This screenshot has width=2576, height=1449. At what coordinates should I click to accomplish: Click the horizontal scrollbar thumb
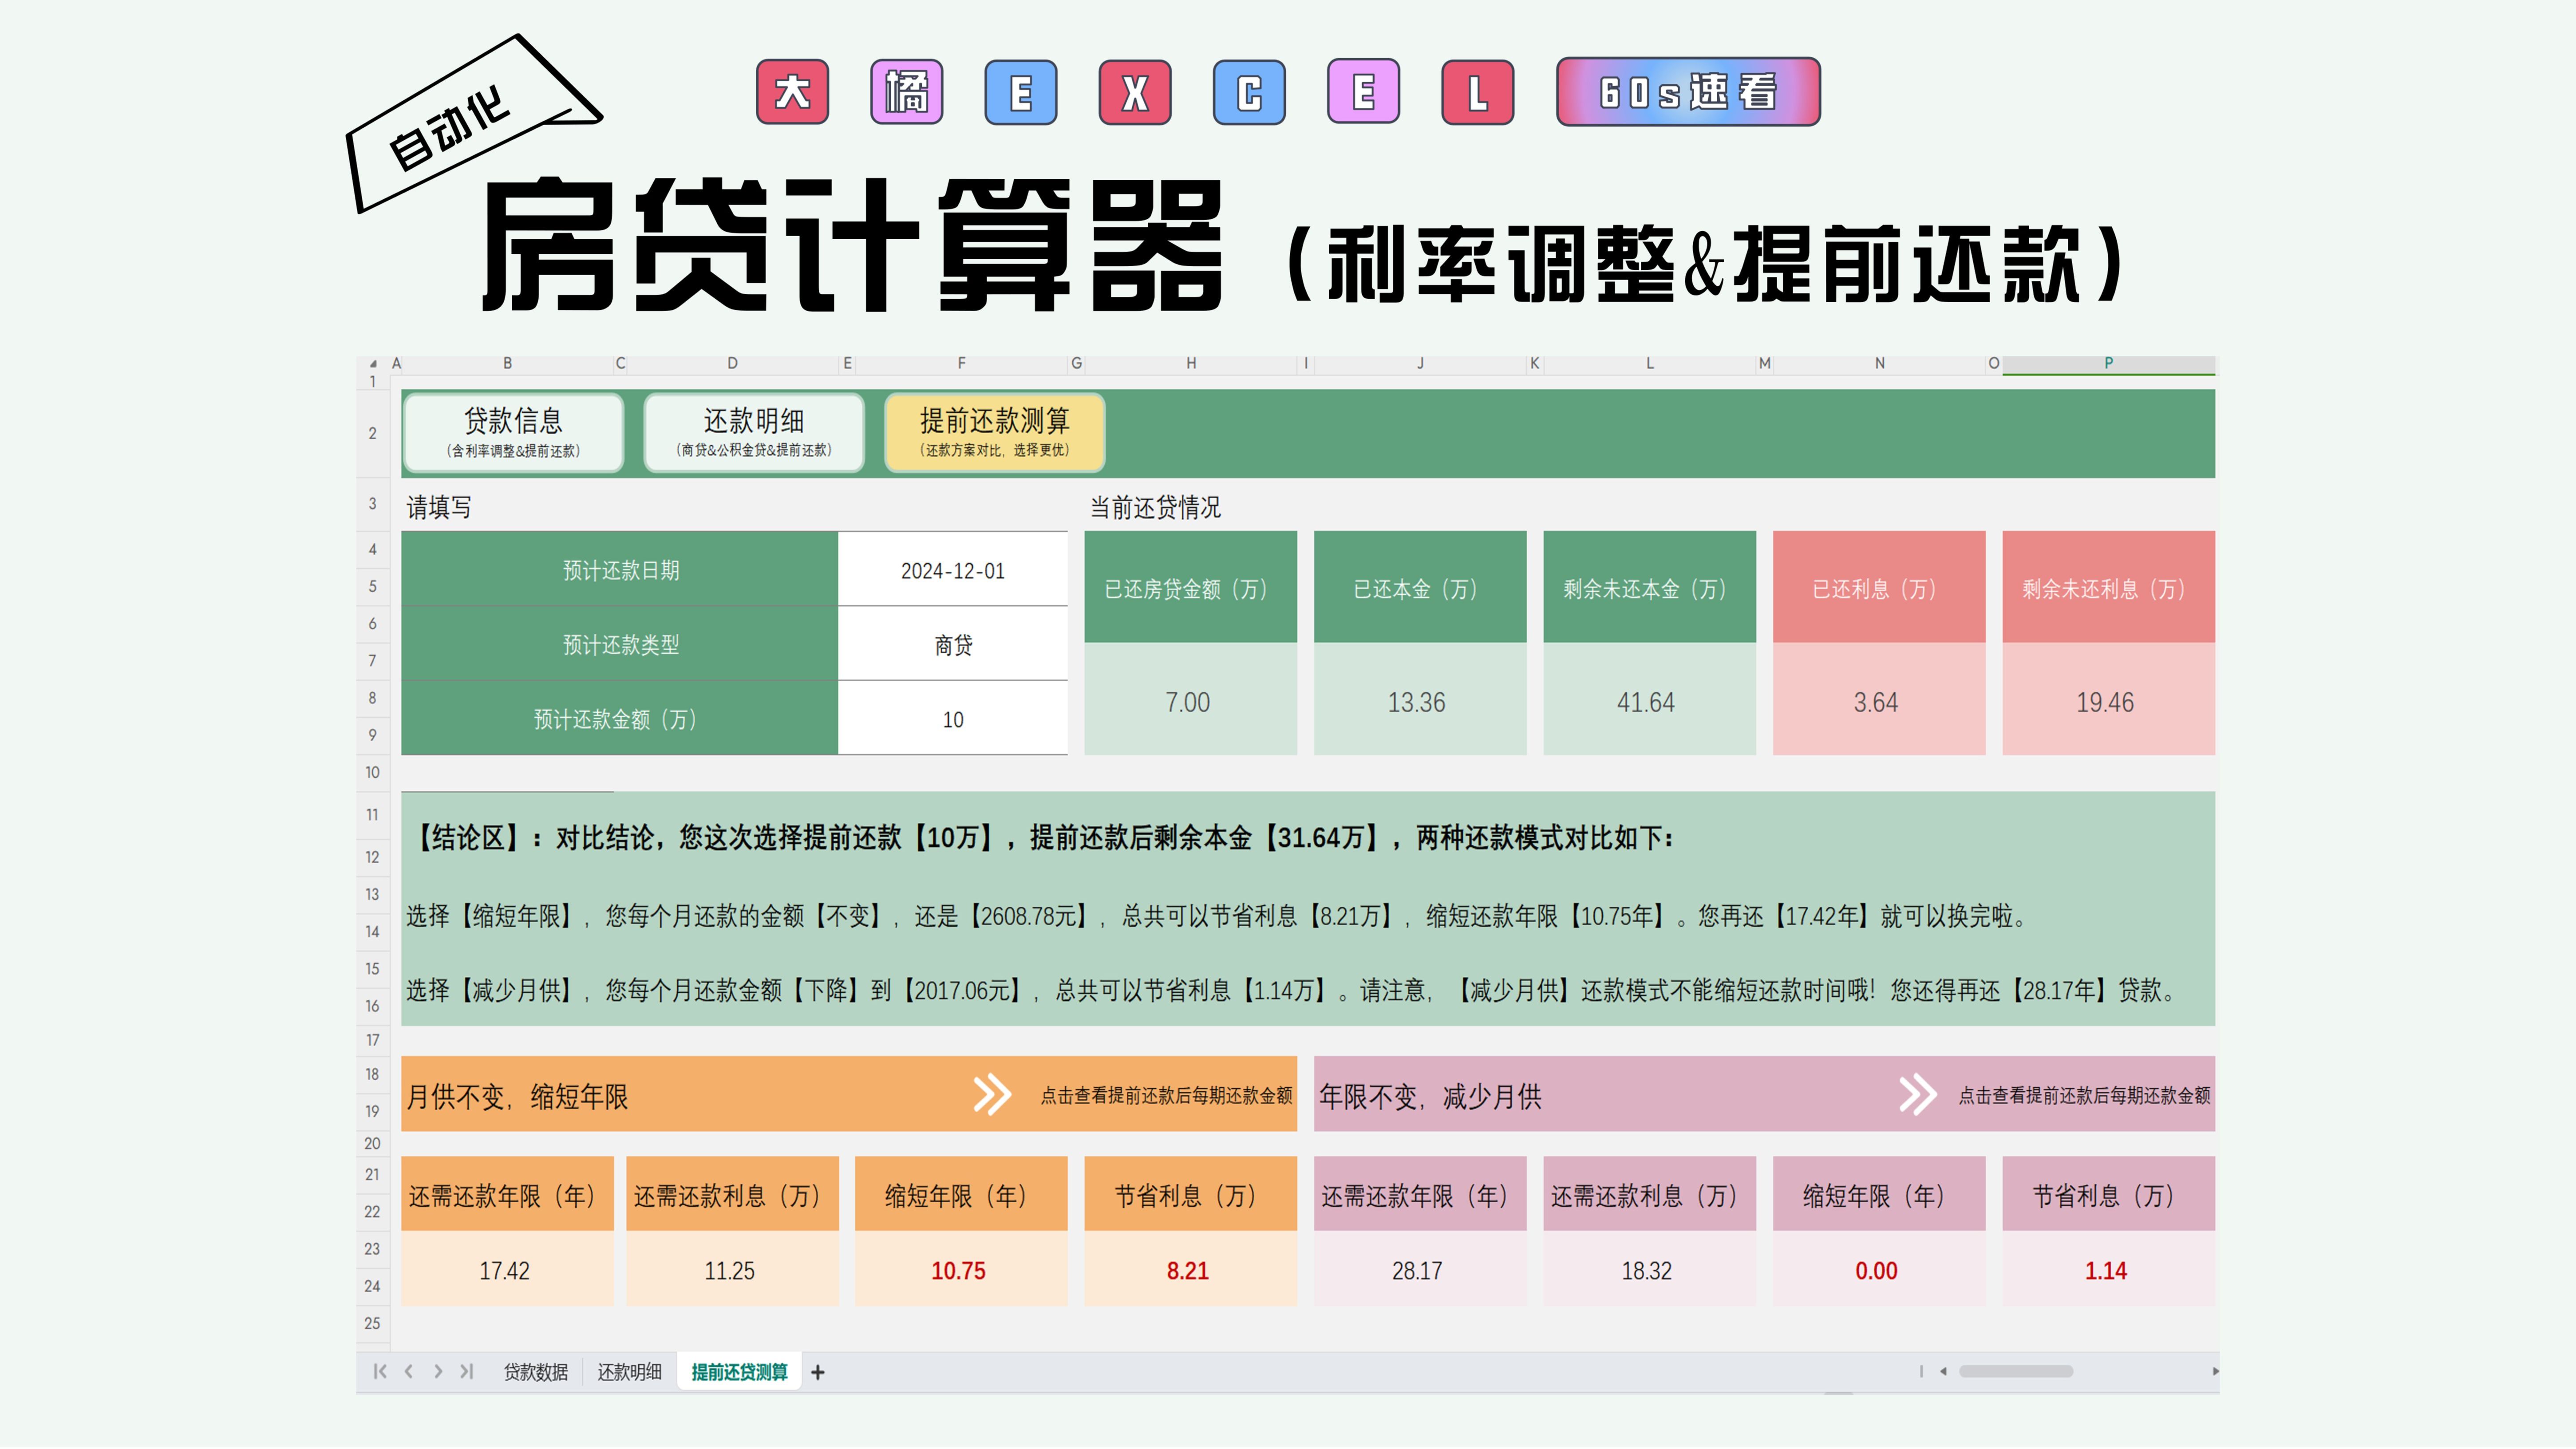click(2015, 1371)
